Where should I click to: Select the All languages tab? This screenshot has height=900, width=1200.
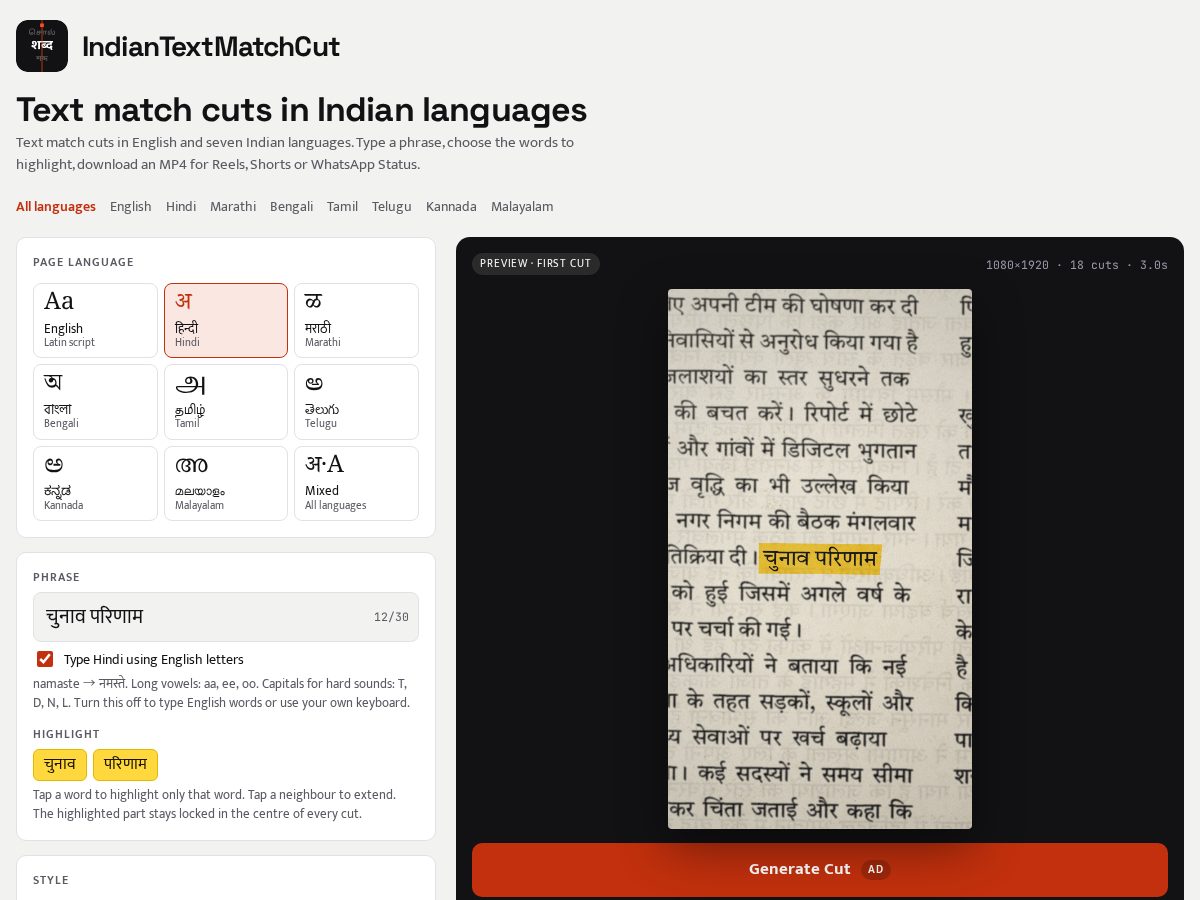tap(56, 207)
